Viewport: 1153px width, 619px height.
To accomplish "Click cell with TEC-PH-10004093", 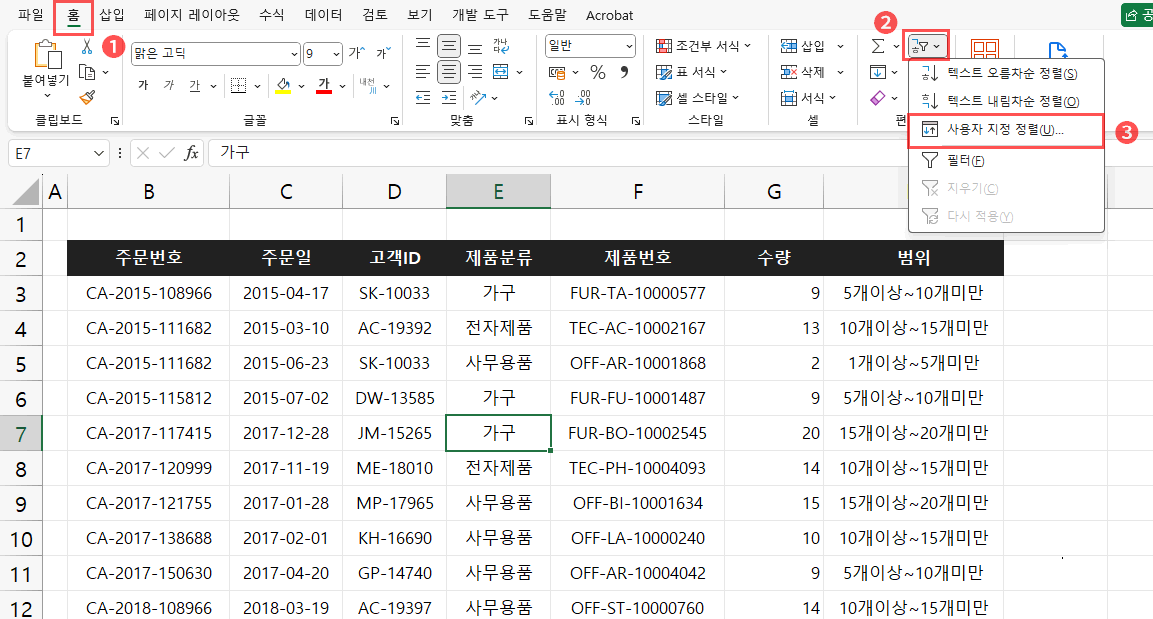I will coord(638,468).
